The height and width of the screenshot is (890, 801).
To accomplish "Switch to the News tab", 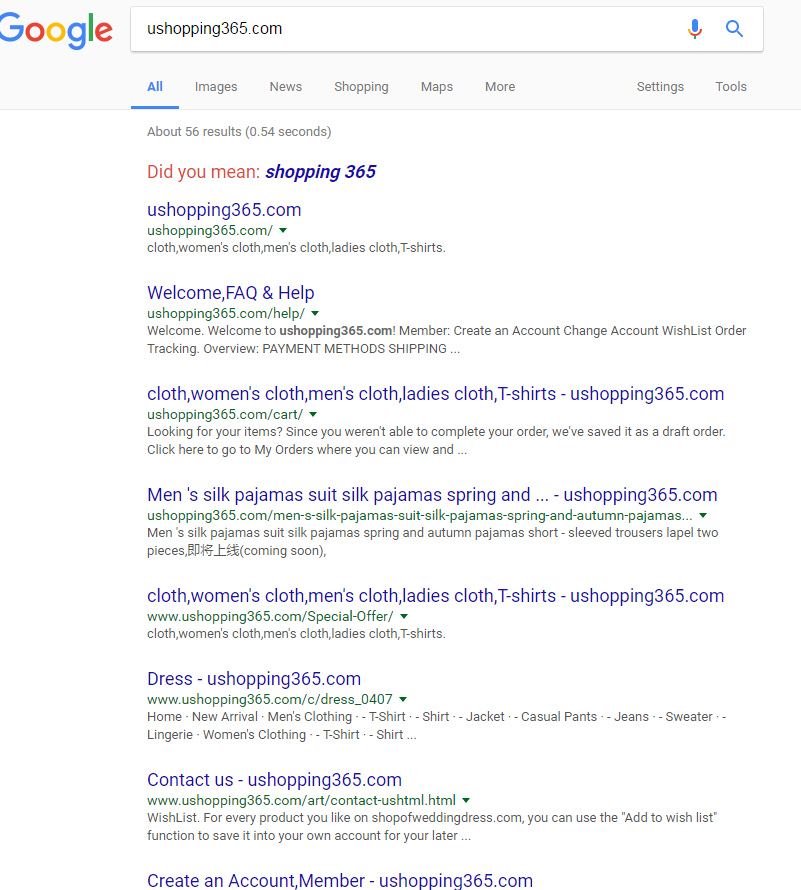I will pyautogui.click(x=286, y=87).
